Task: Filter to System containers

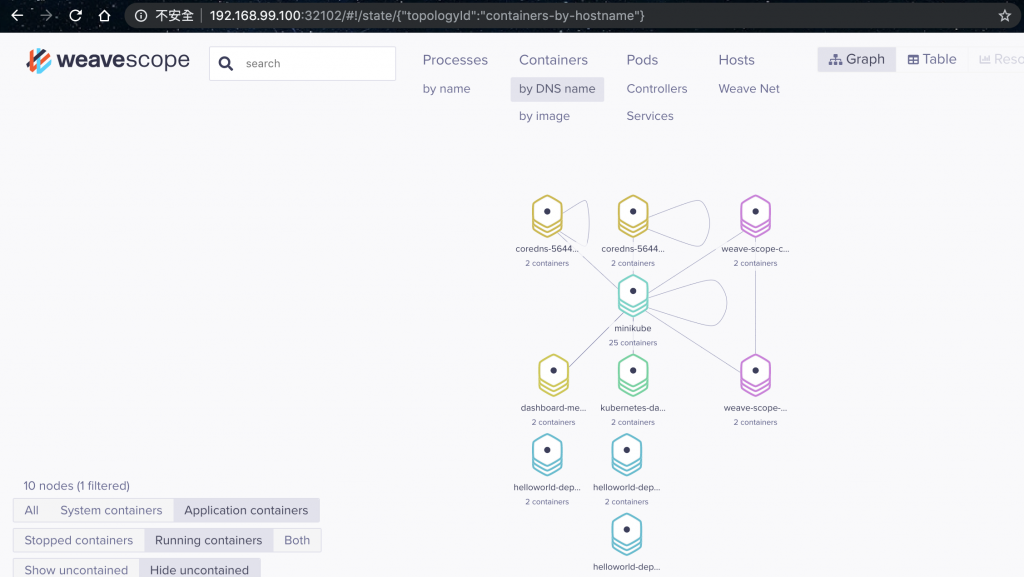Action: [x=111, y=510]
